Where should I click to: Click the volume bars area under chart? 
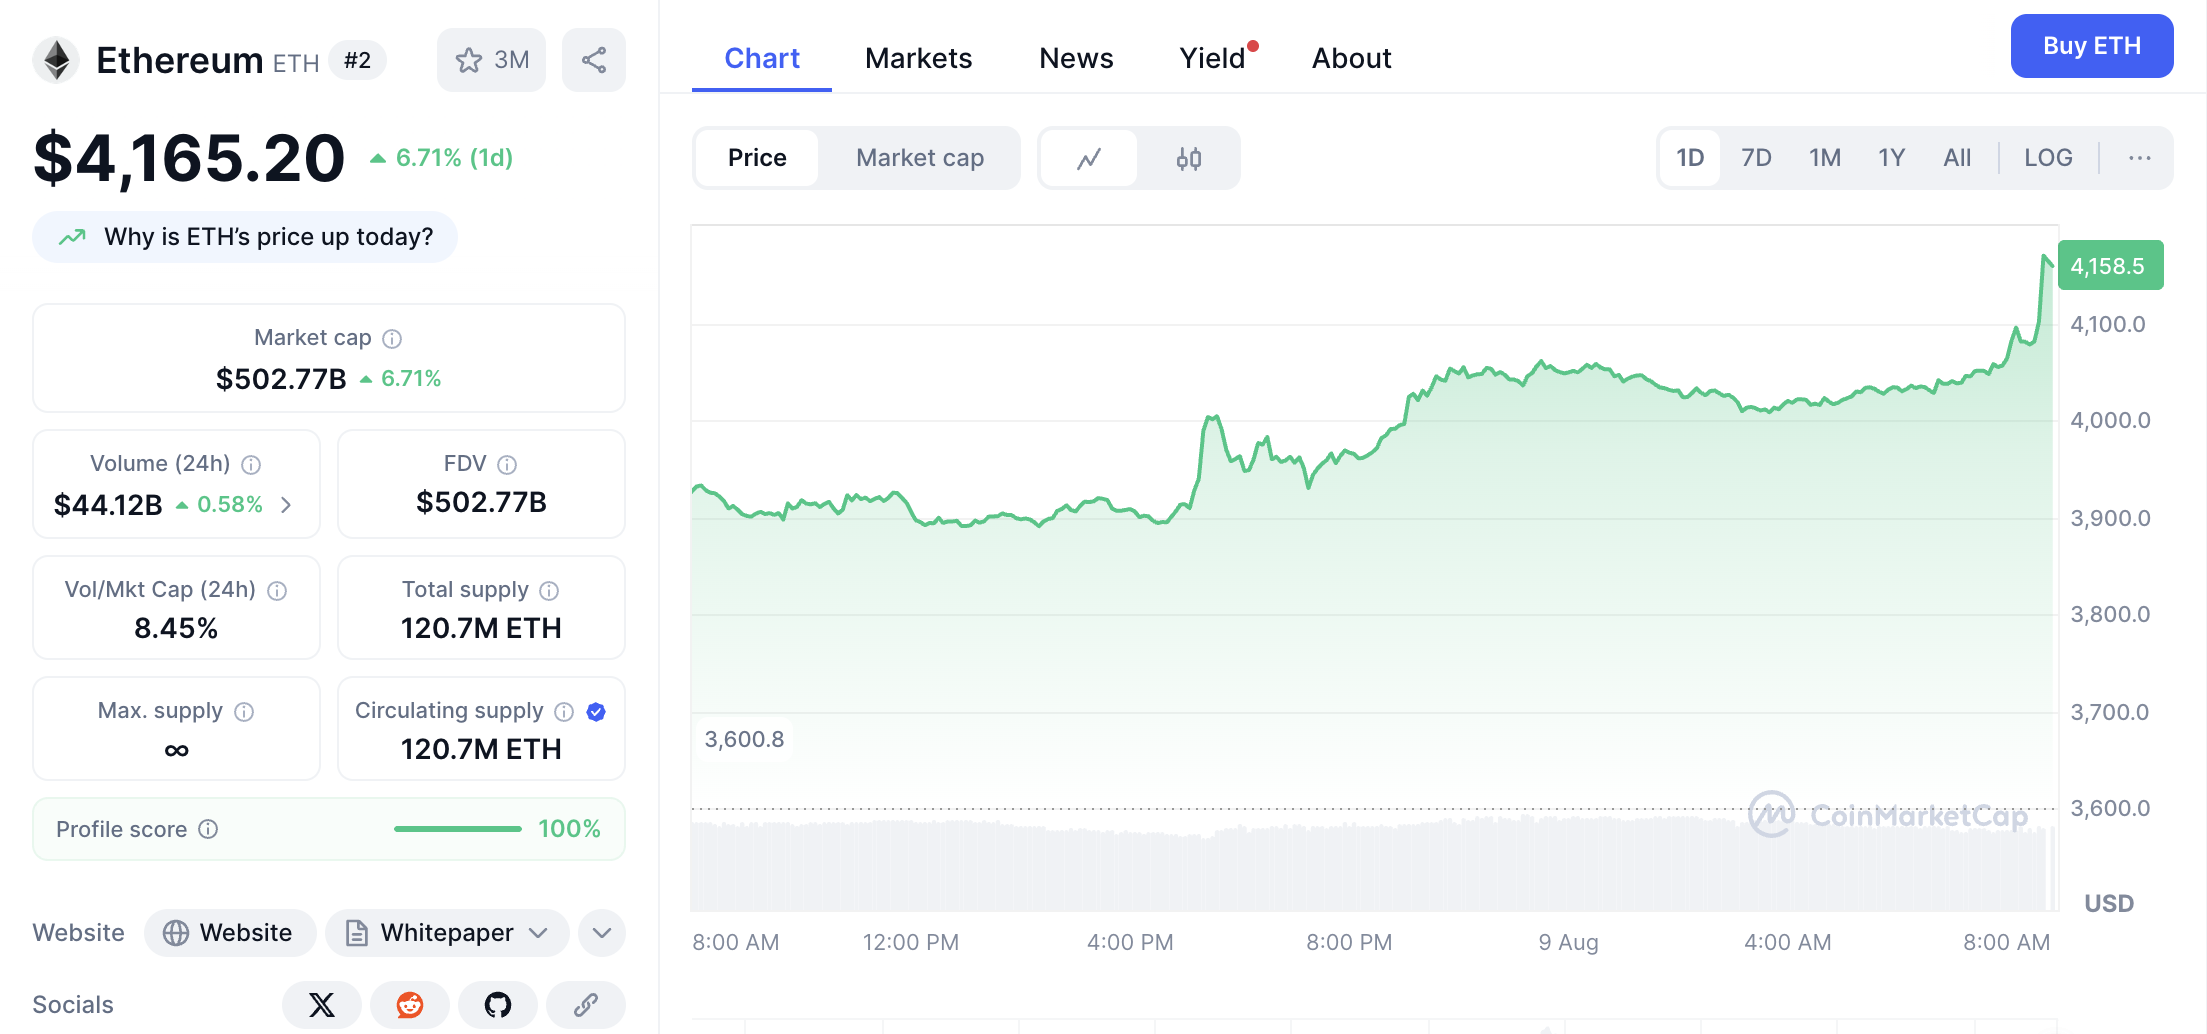tap(1372, 866)
